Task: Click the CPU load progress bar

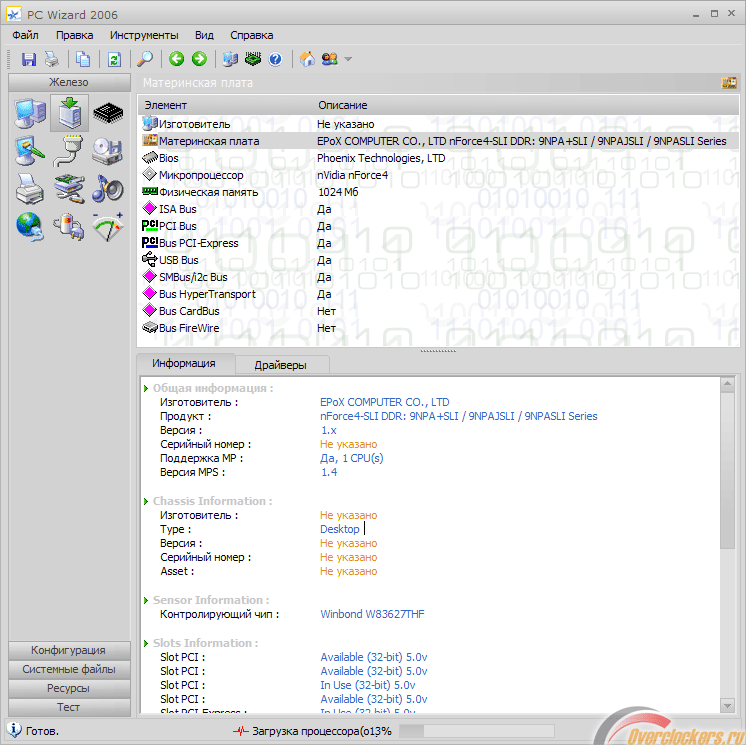Action: [x=476, y=731]
